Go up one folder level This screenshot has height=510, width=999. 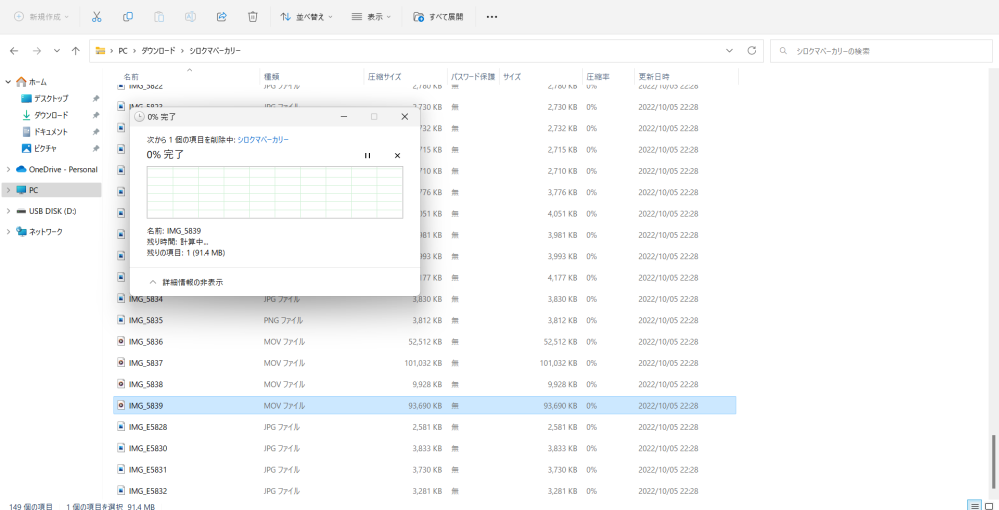(x=76, y=51)
